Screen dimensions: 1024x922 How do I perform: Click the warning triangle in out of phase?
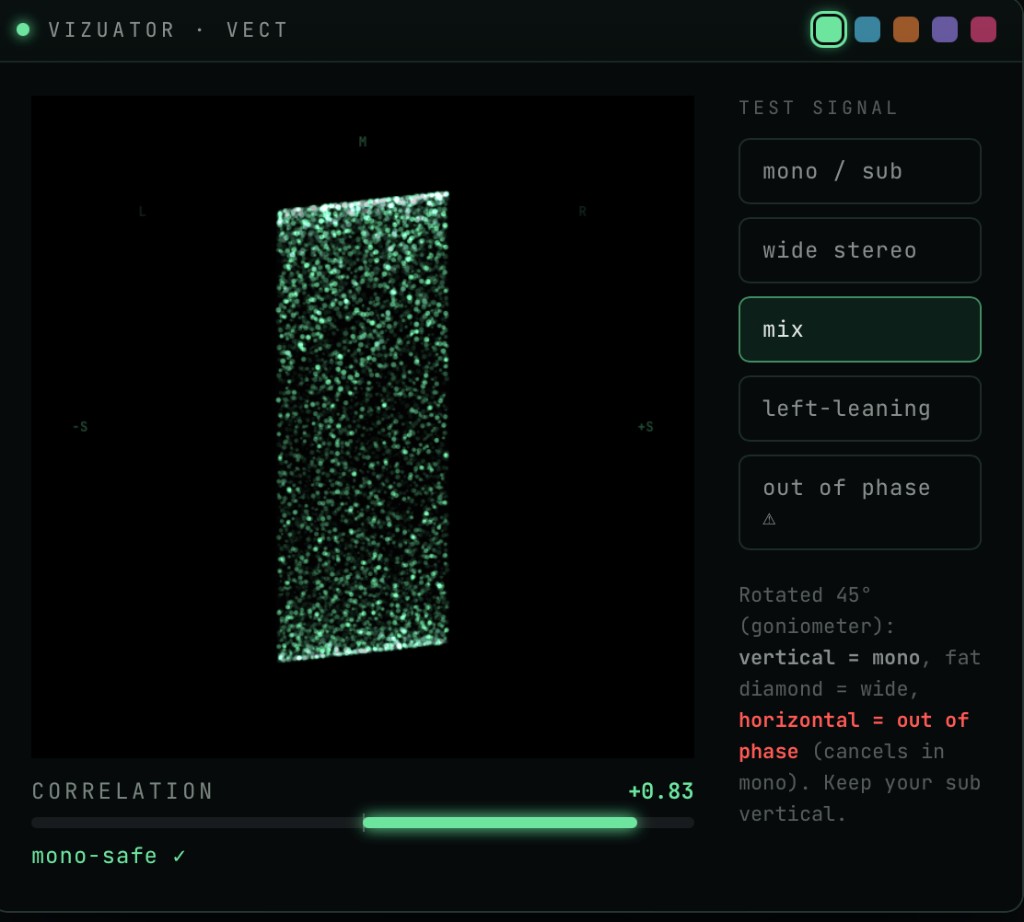point(769,519)
